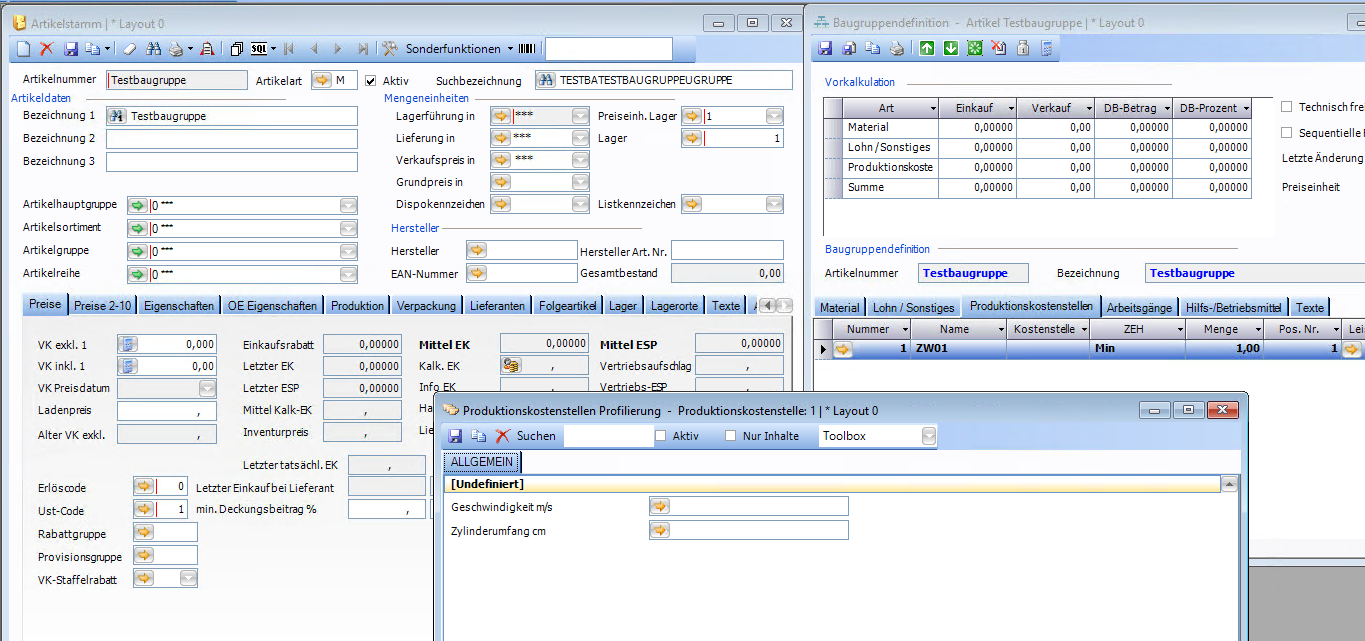The image size is (1365, 641).
Task: Enable the Nur Inhalte checkbox
Action: pos(731,436)
